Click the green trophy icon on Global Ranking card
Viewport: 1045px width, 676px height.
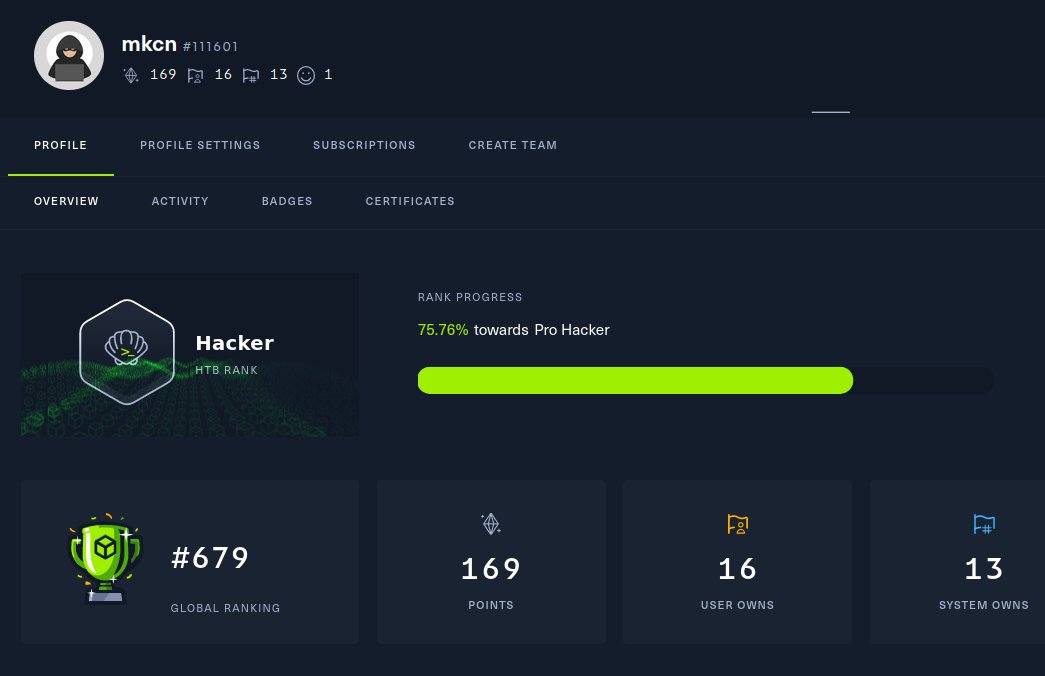pyautogui.click(x=105, y=560)
